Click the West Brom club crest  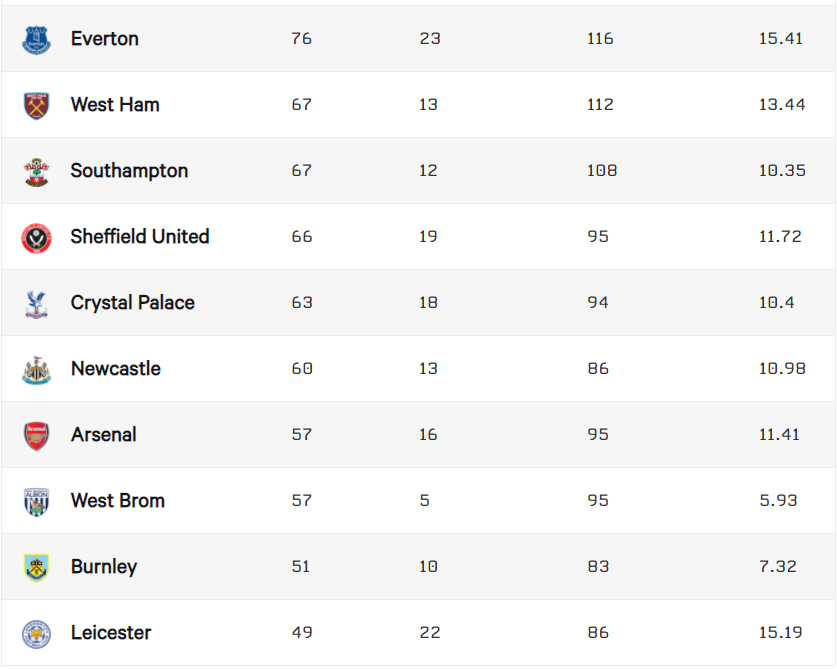coord(36,501)
